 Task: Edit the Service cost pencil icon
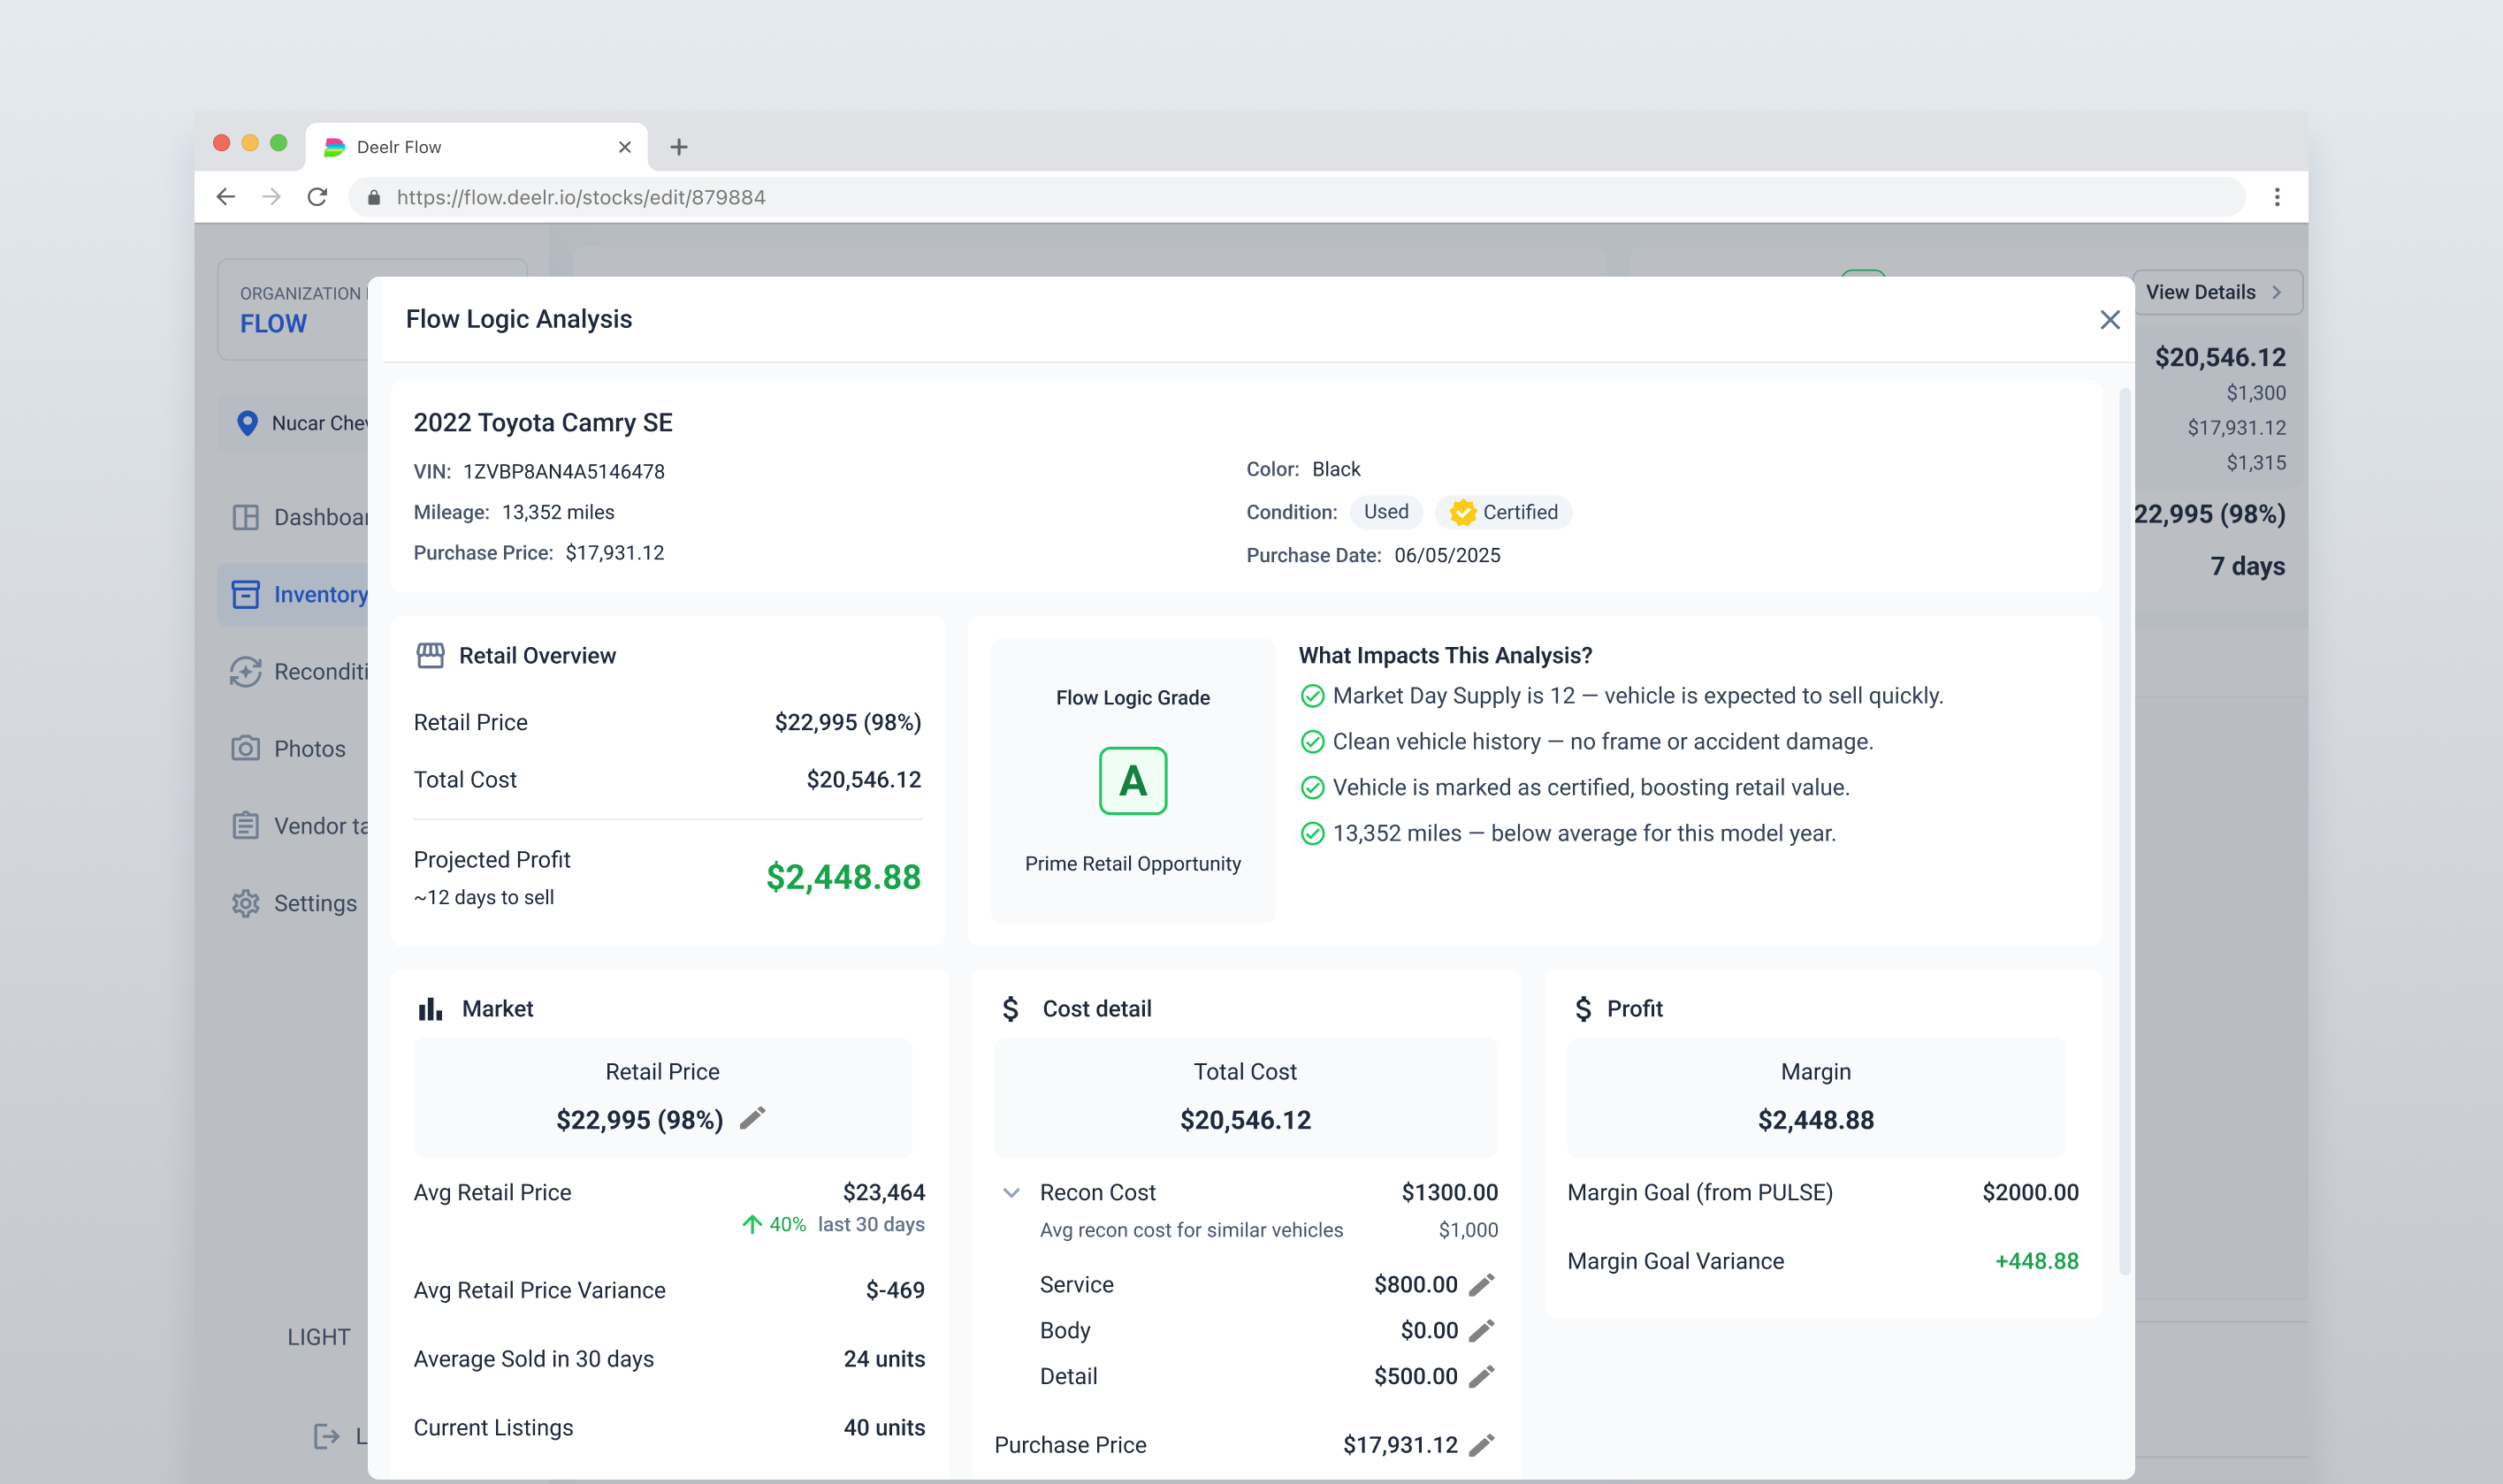1482,1284
